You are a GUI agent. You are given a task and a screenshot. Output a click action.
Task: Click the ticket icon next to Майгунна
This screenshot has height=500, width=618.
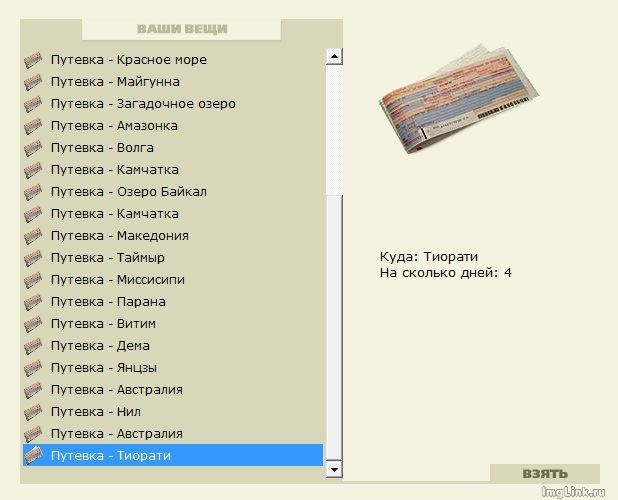pyautogui.click(x=34, y=82)
